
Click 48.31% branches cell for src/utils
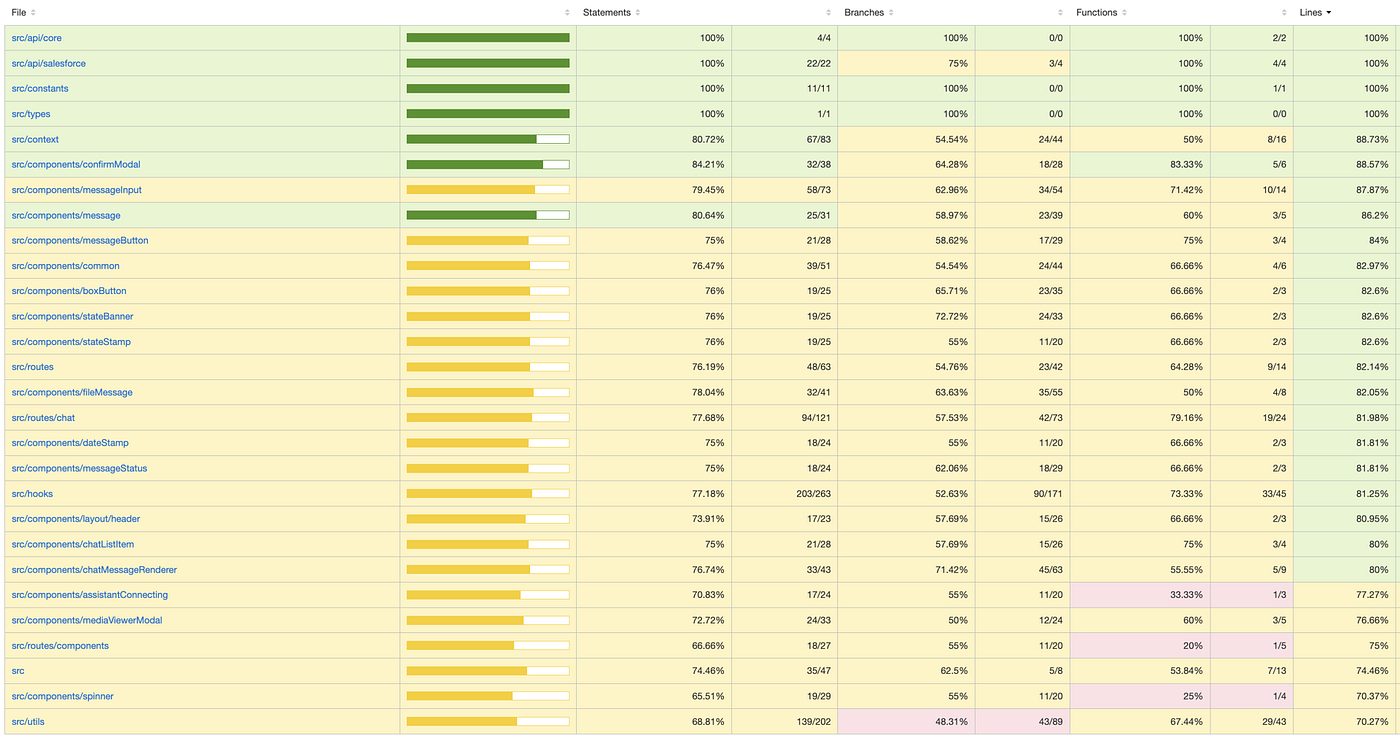[906, 721]
